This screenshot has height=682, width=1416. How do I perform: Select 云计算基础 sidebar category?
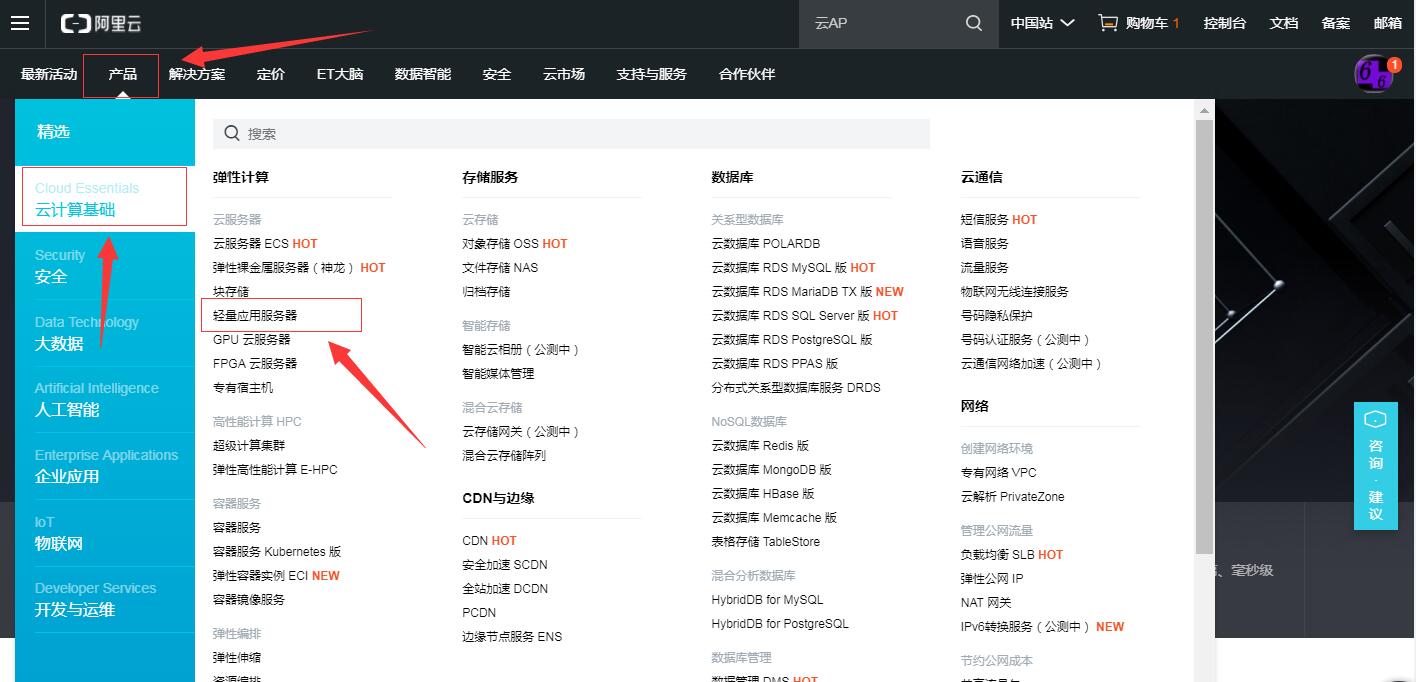click(105, 197)
